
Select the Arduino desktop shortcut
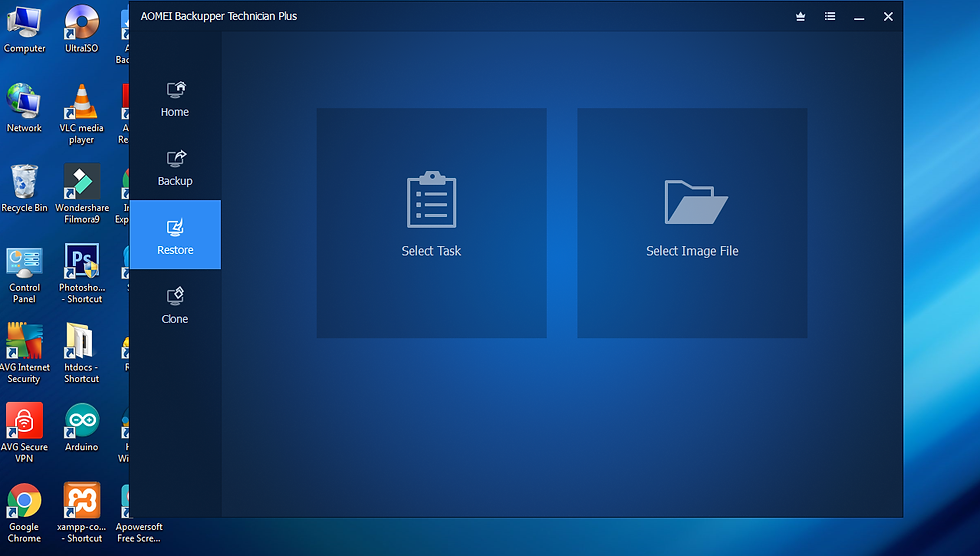82,428
